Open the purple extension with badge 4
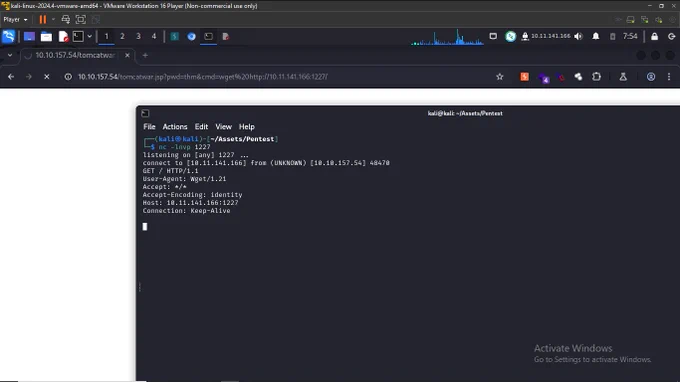680x382 pixels. [543, 78]
